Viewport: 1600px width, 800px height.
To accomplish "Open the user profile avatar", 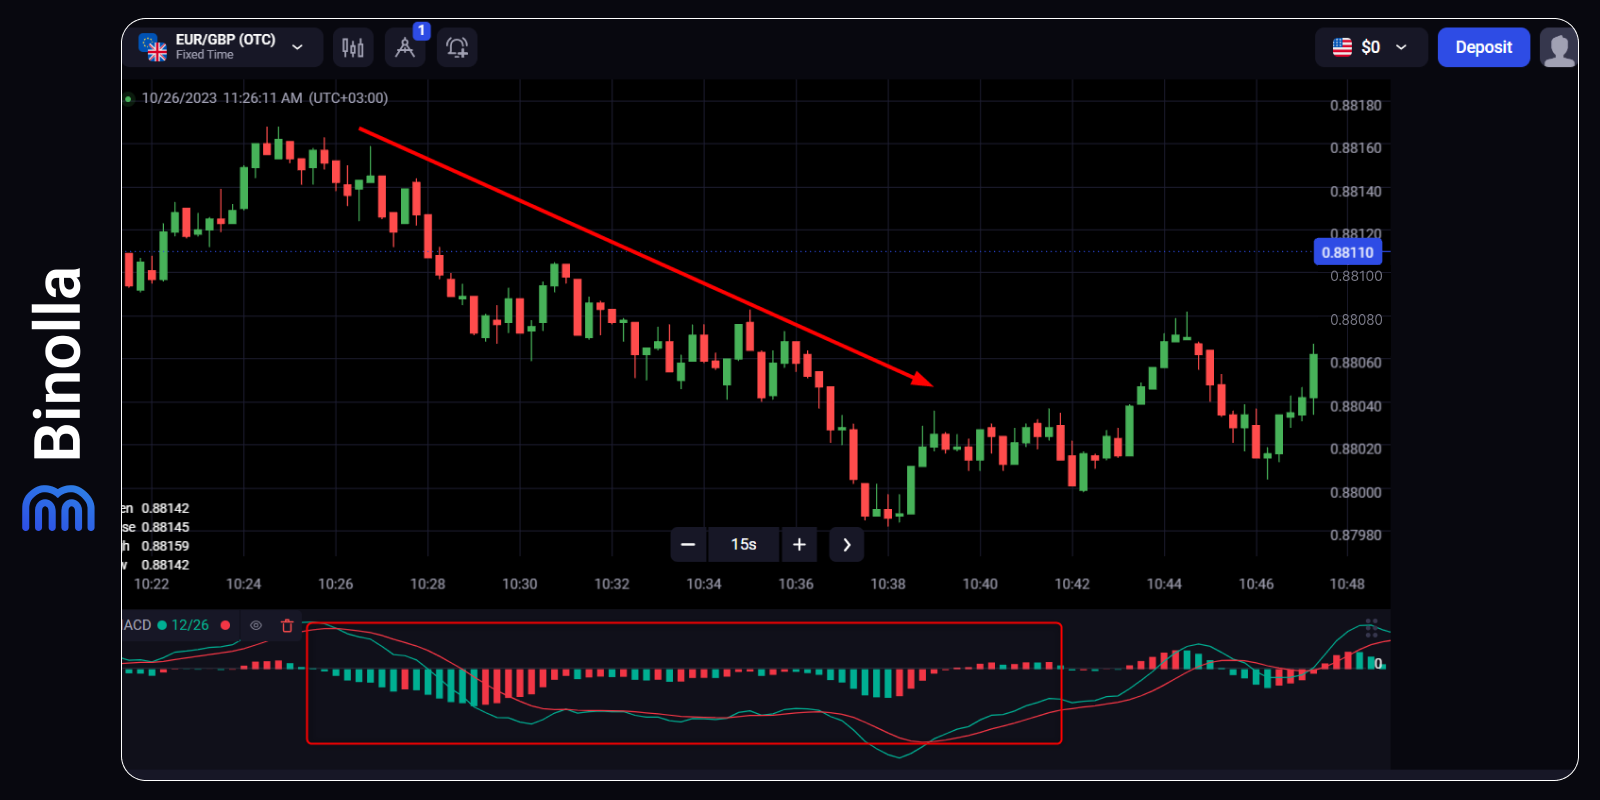I will [x=1558, y=47].
